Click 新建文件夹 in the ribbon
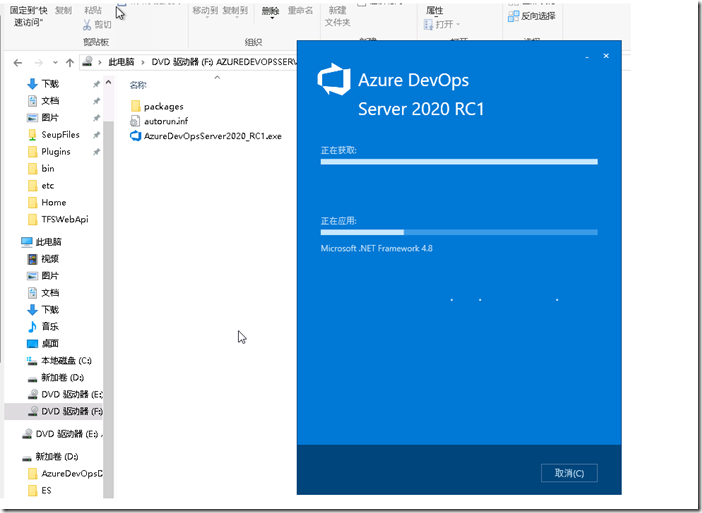702x513 pixels. click(337, 16)
